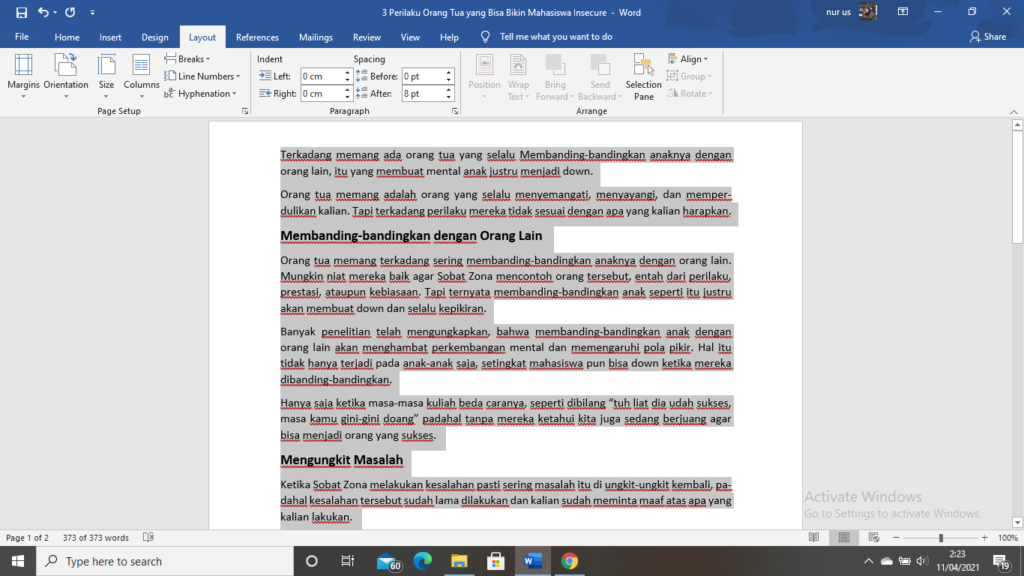This screenshot has height=576, width=1024.
Task: Open the Paragraph dialog launcher
Action: pos(455,111)
